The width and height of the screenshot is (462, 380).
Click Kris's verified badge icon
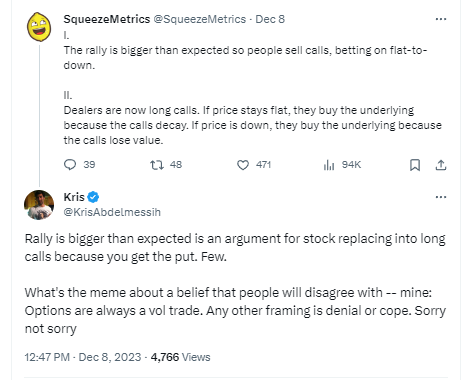click(x=93, y=197)
